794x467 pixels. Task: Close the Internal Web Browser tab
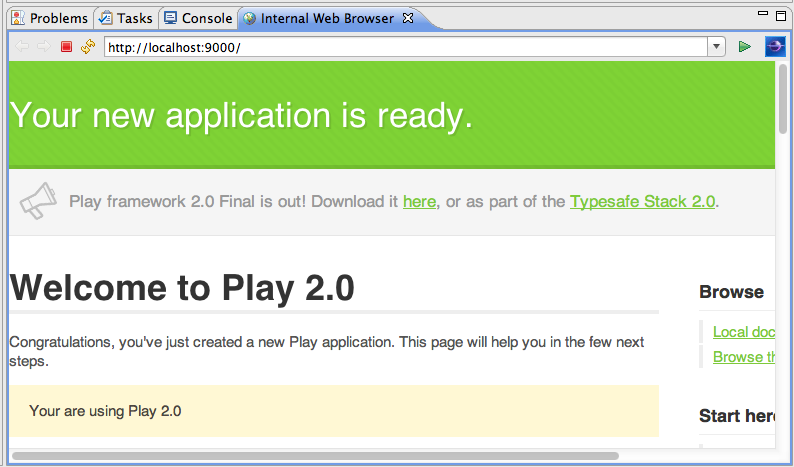[408, 18]
